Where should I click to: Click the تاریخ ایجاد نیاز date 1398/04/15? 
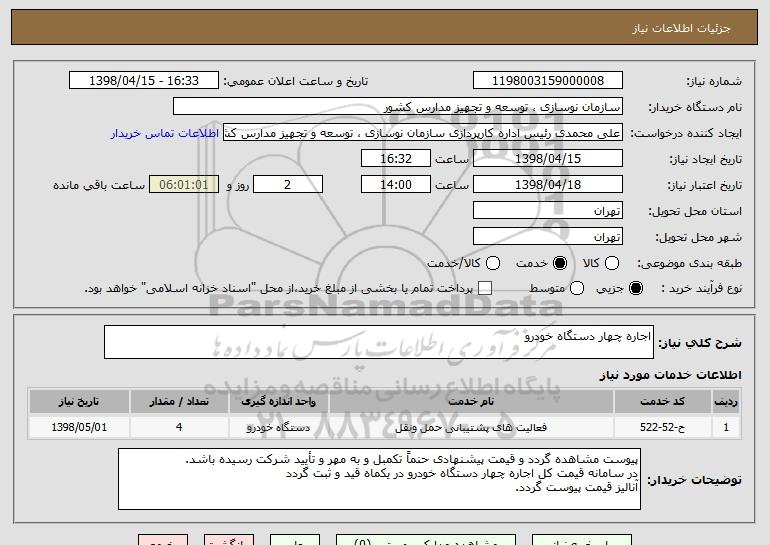548,159
